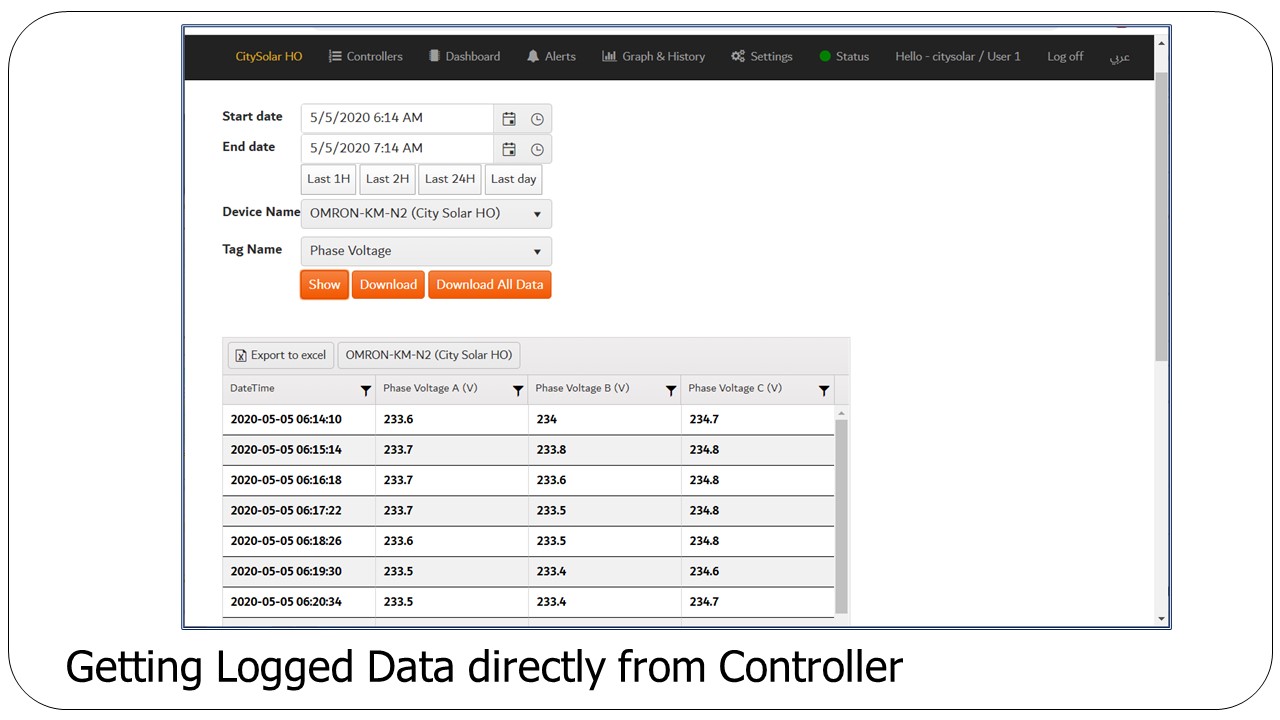Select the Last 24H quick range
This screenshot has width=1280, height=720.
tap(450, 179)
